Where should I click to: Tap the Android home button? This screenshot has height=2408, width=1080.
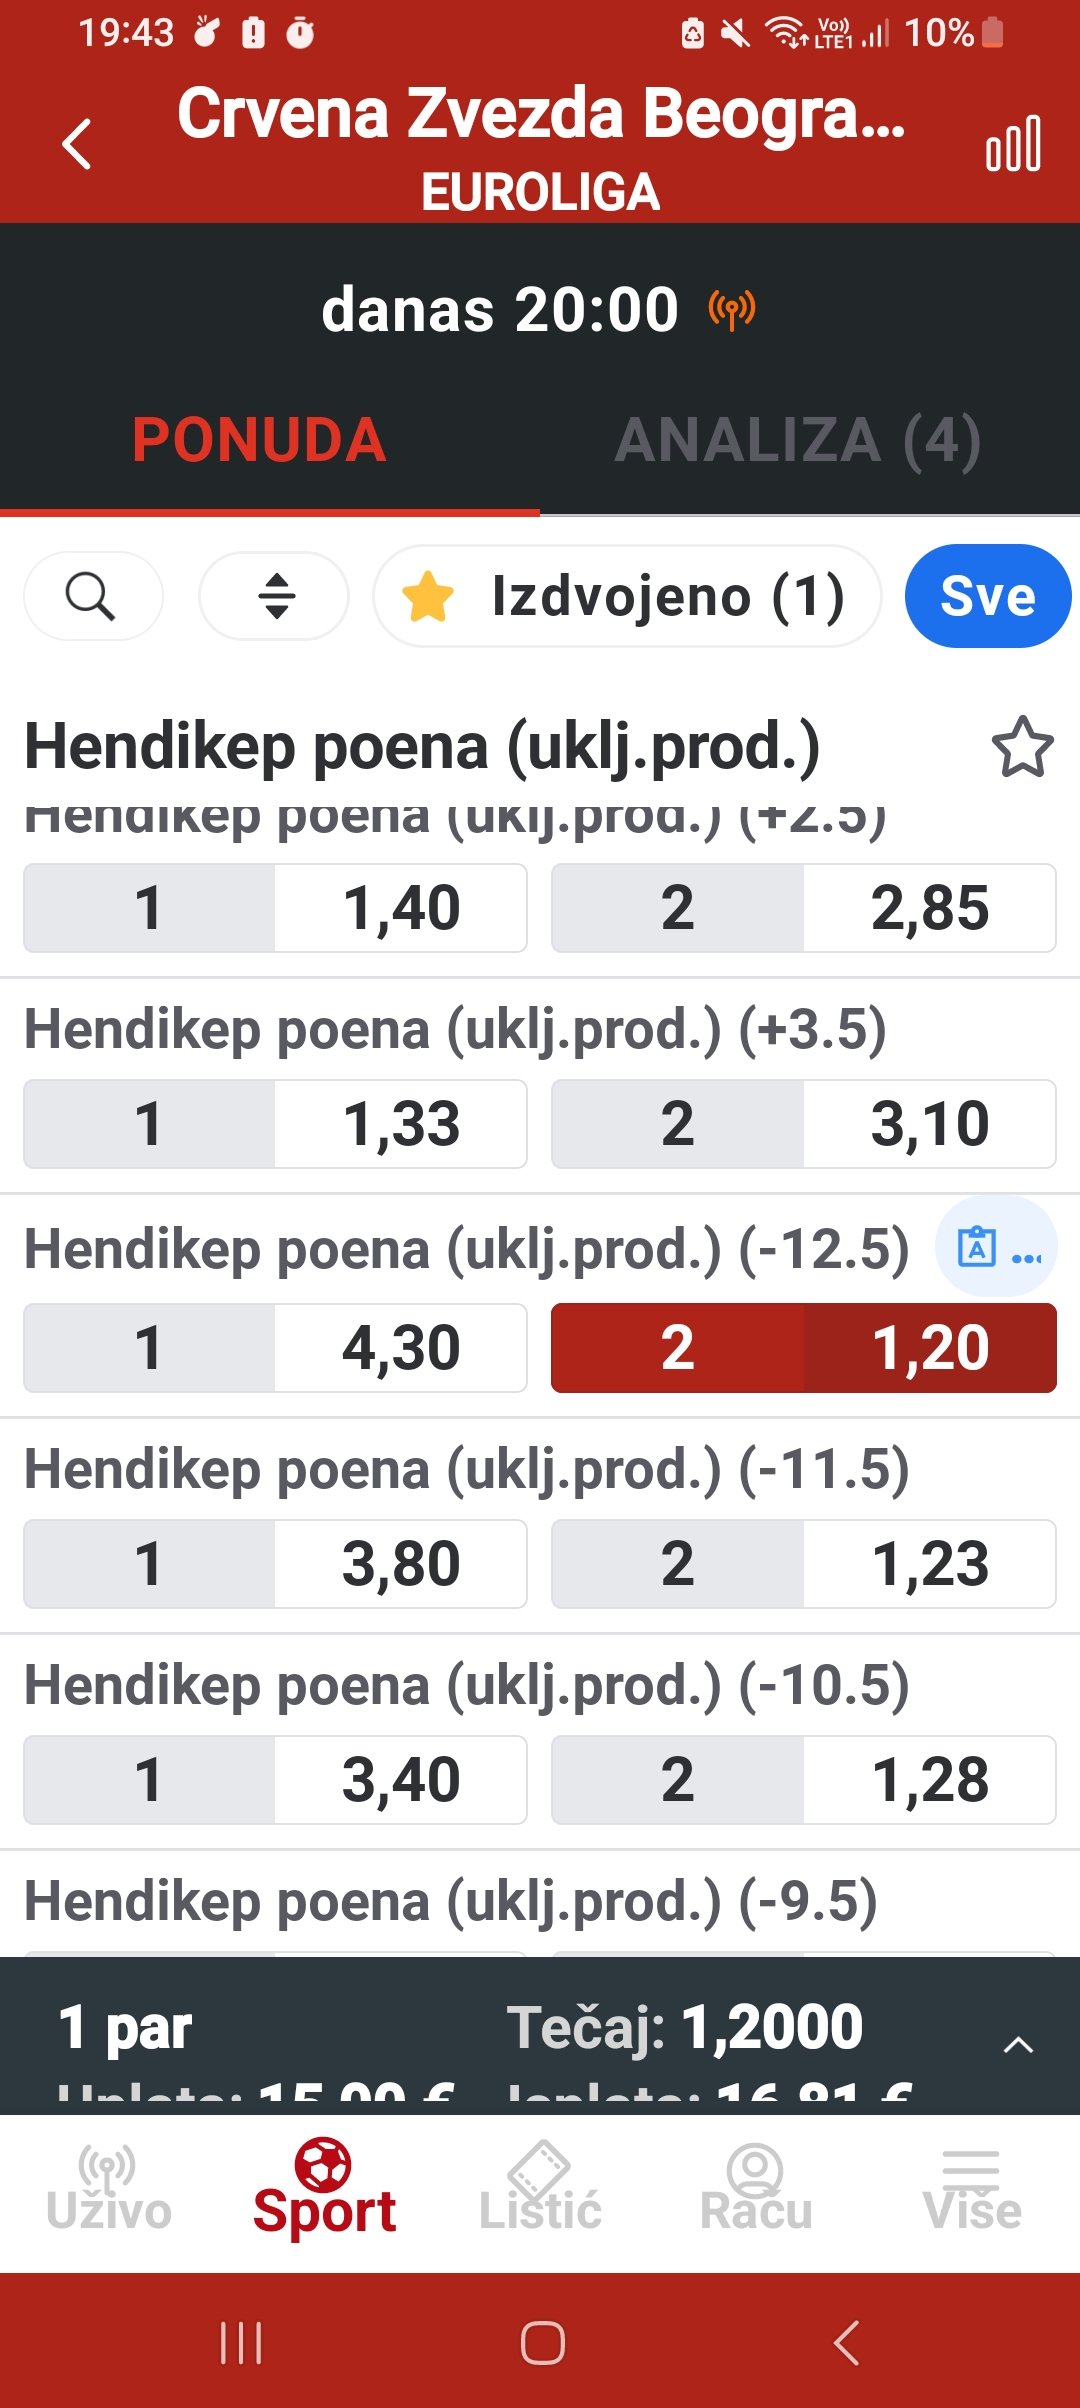pos(542,2342)
